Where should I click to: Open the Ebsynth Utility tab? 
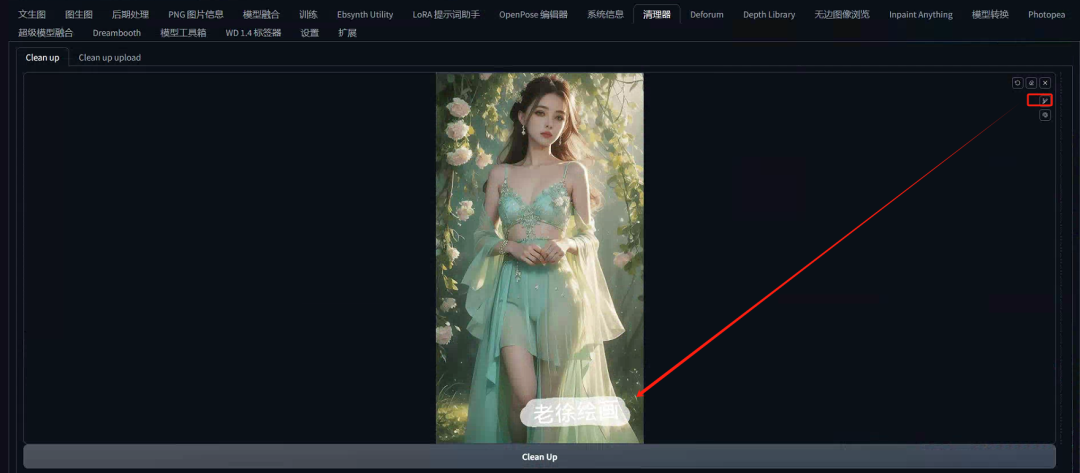click(365, 14)
